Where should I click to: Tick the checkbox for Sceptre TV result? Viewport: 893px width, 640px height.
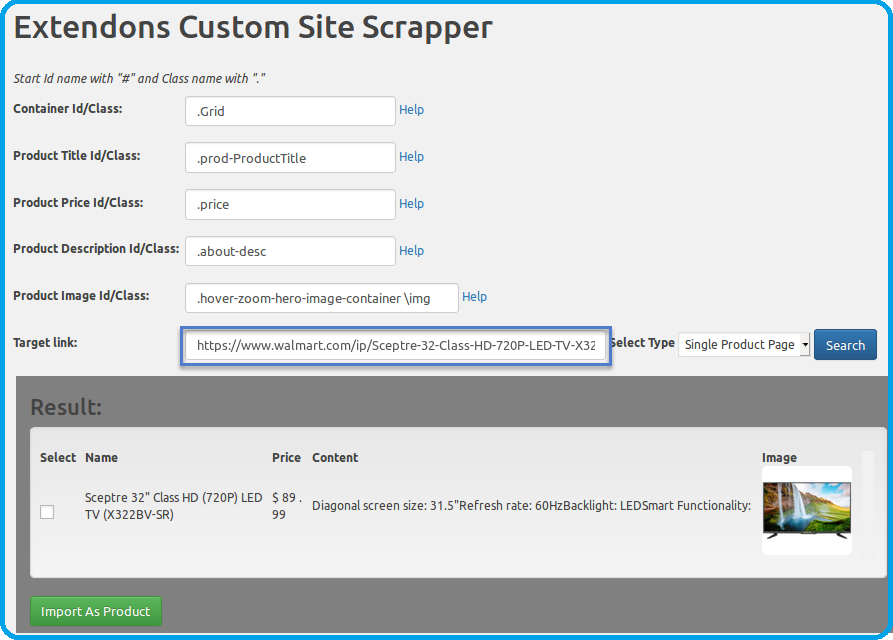pos(47,512)
